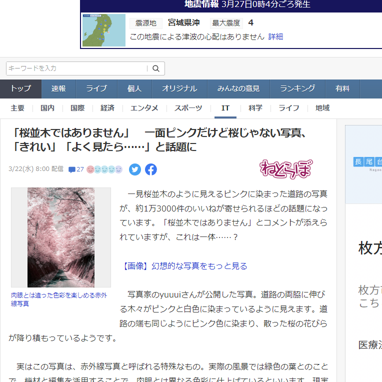Open the reaction emoji faces row
This screenshot has height=382, width=382.
[104, 169]
